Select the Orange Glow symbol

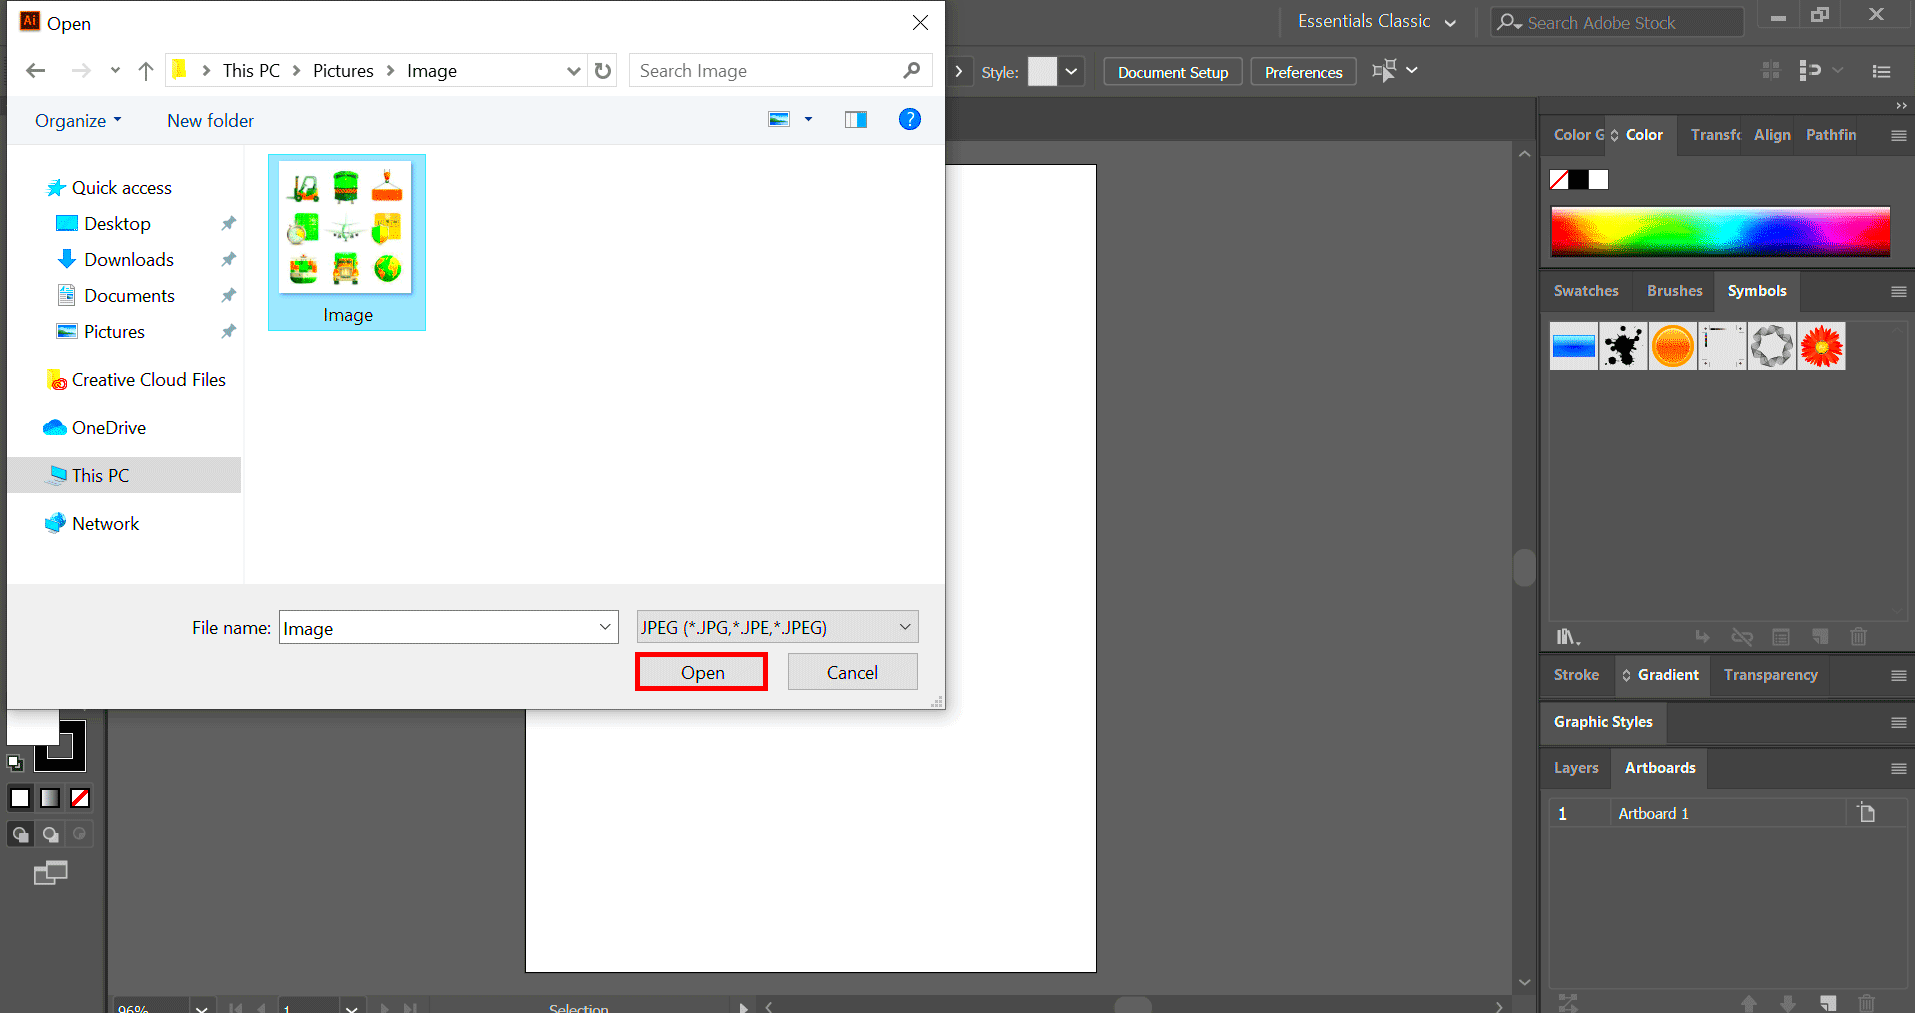[1672, 345]
